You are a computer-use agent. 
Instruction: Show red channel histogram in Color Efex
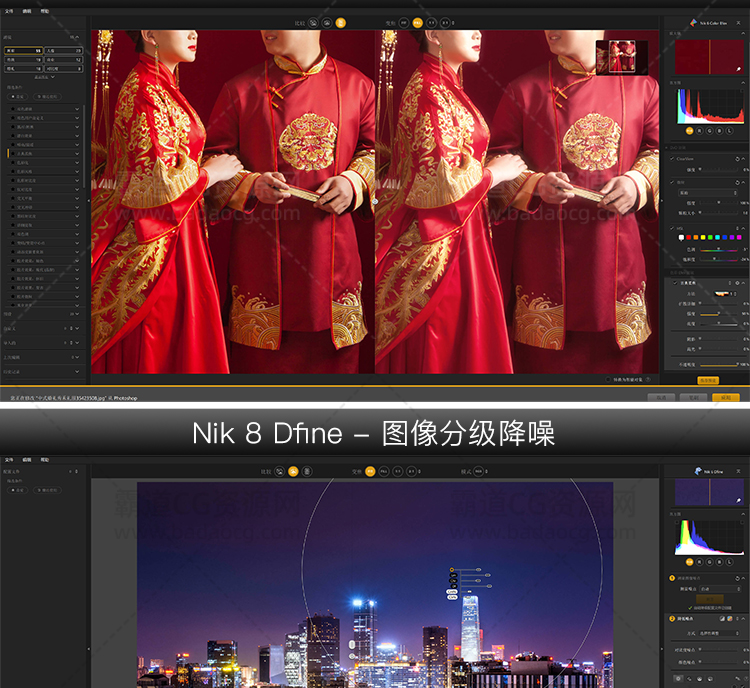click(x=700, y=131)
